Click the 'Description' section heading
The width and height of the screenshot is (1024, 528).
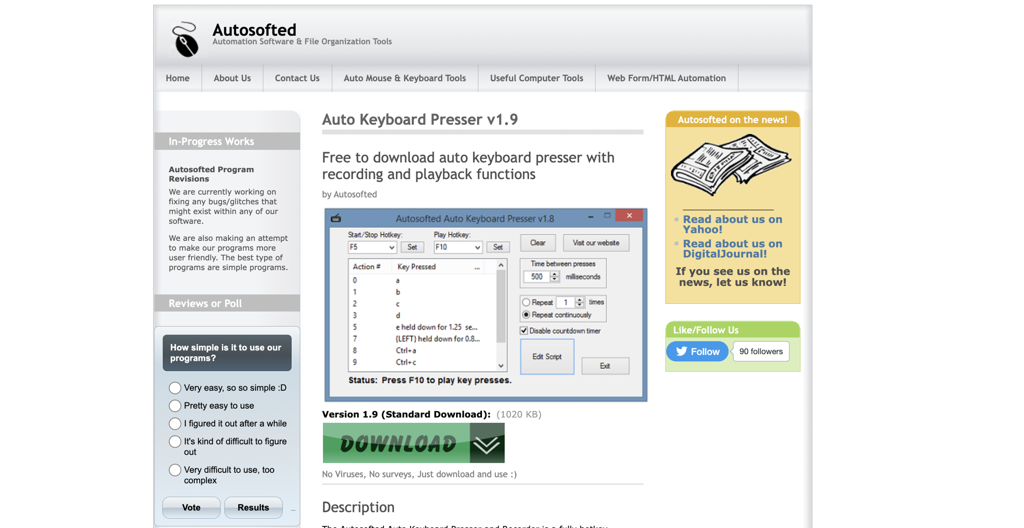pyautogui.click(x=358, y=507)
